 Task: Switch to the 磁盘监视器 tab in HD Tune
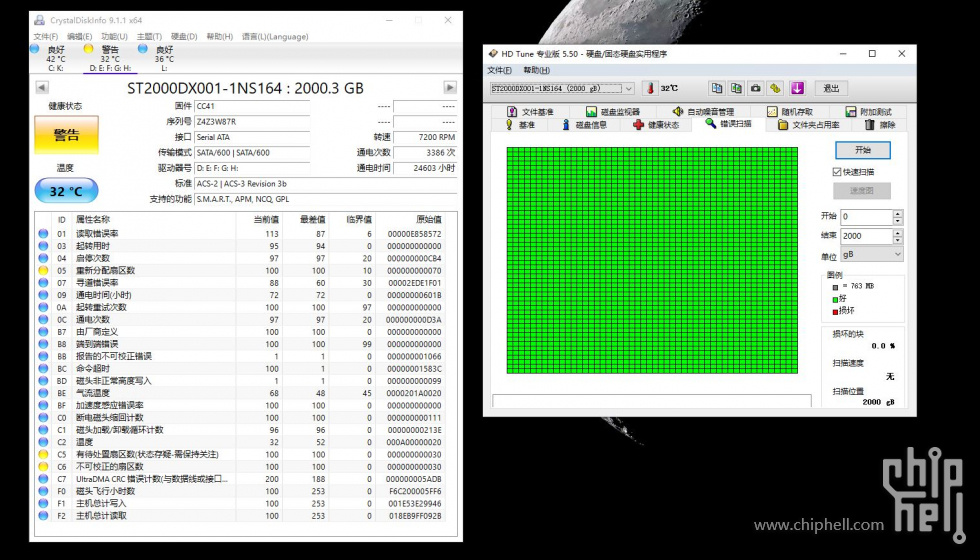pyautogui.click(x=612, y=112)
